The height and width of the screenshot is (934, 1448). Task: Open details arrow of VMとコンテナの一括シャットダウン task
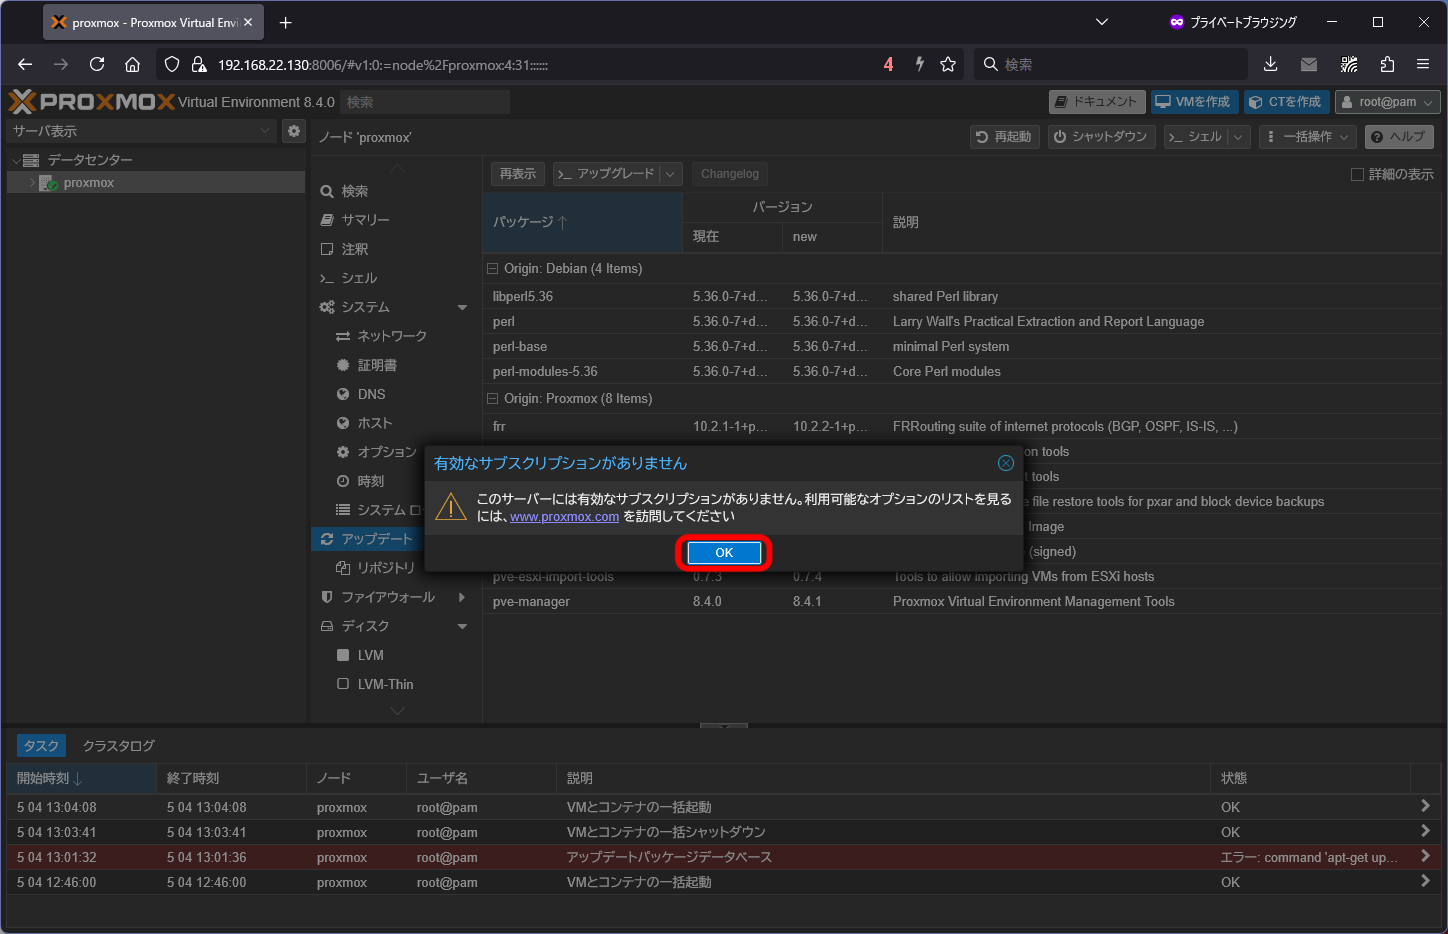1424,831
